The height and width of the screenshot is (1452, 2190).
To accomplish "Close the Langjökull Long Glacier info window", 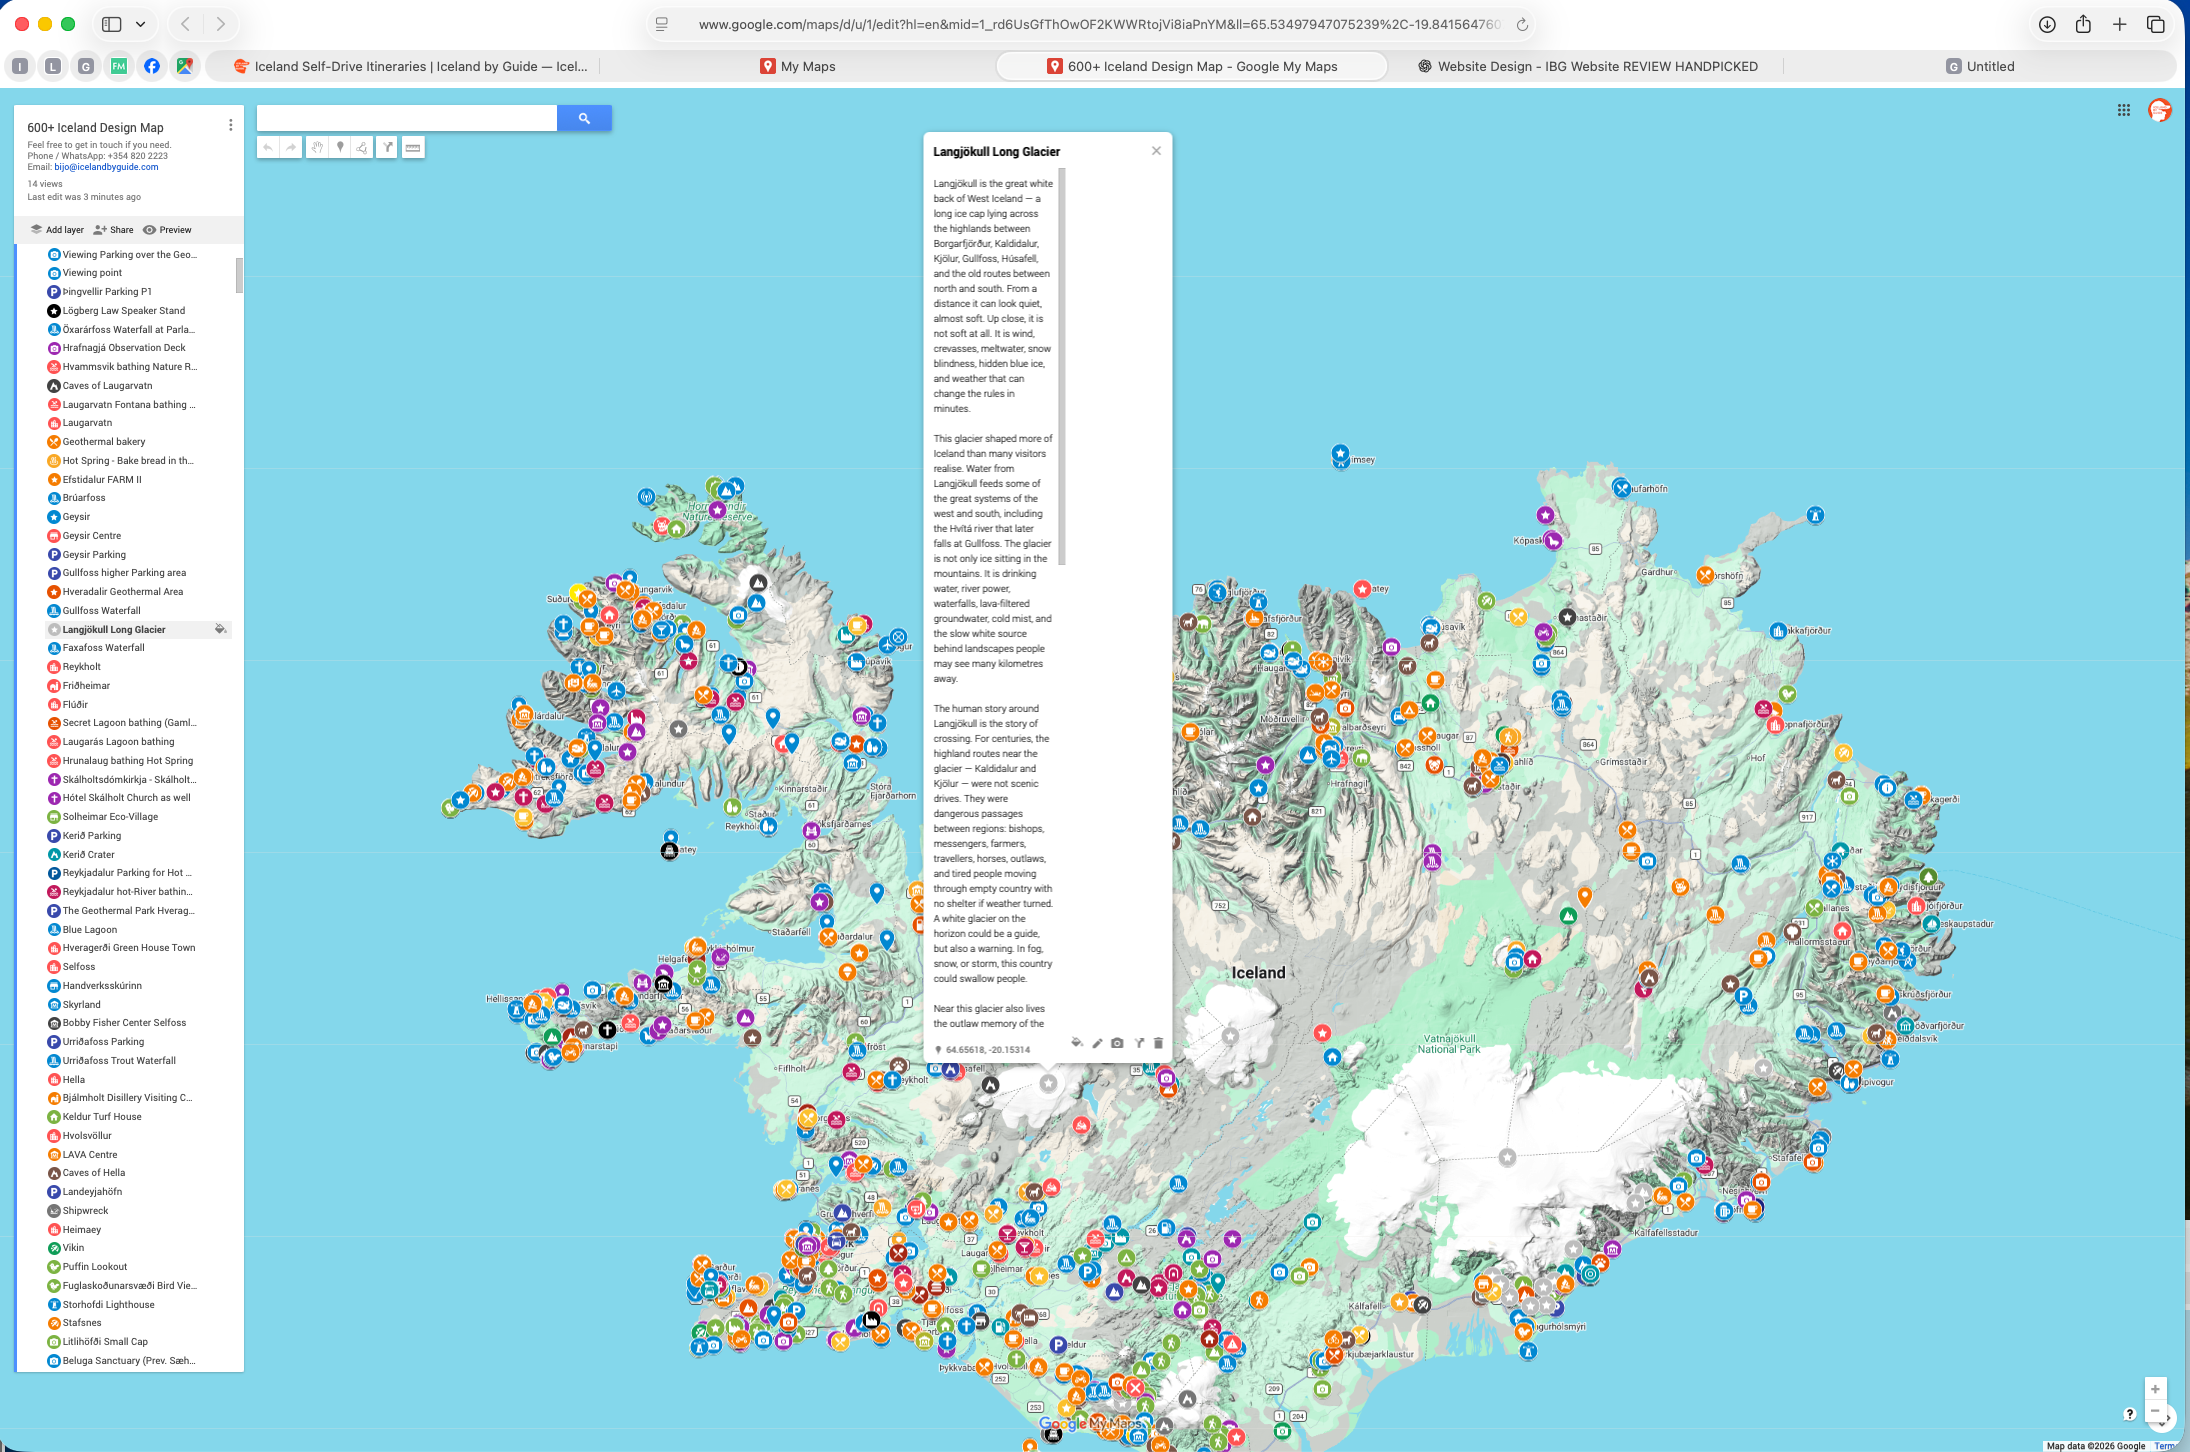I will click(x=1156, y=151).
